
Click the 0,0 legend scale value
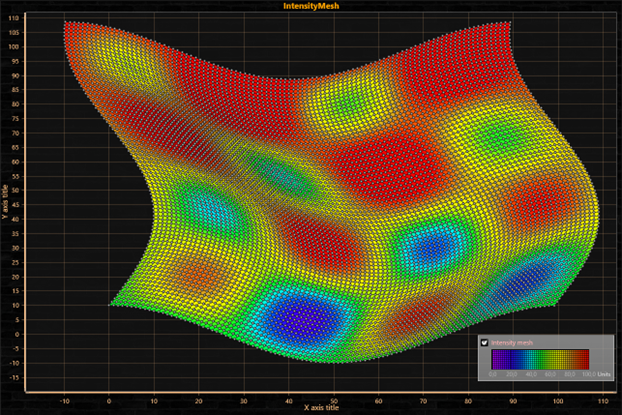[x=492, y=374]
